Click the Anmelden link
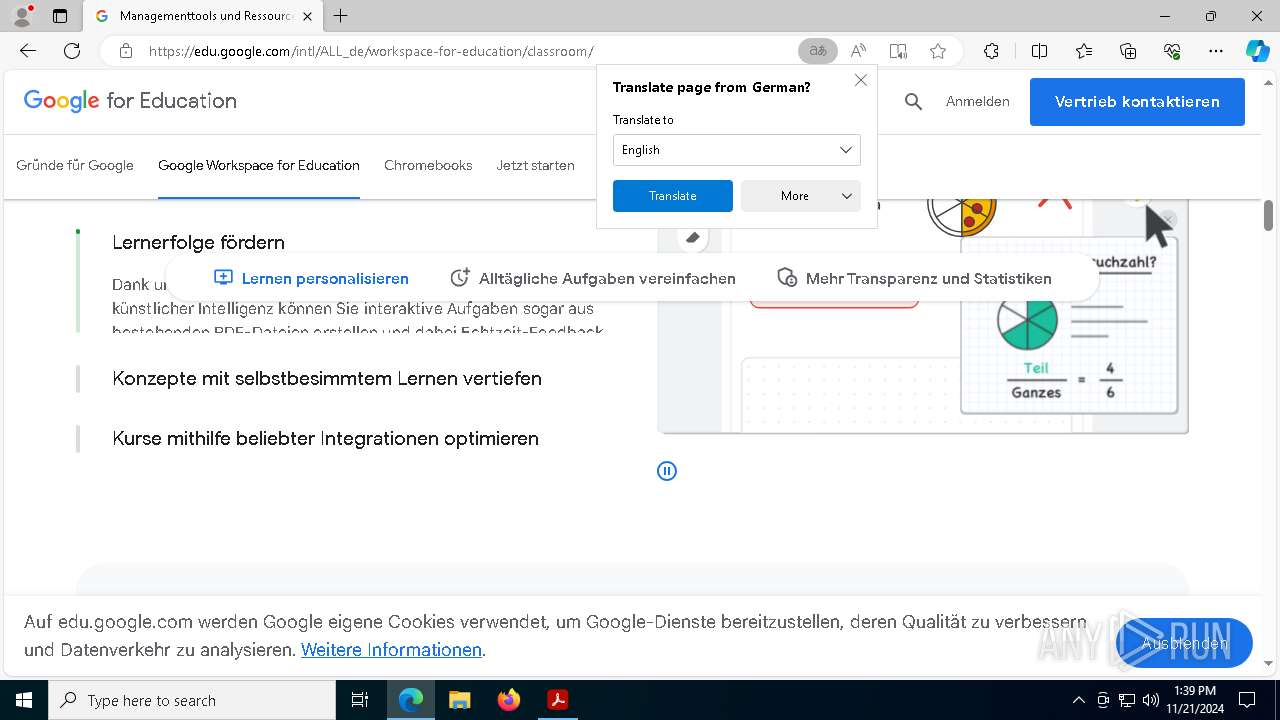 977,101
